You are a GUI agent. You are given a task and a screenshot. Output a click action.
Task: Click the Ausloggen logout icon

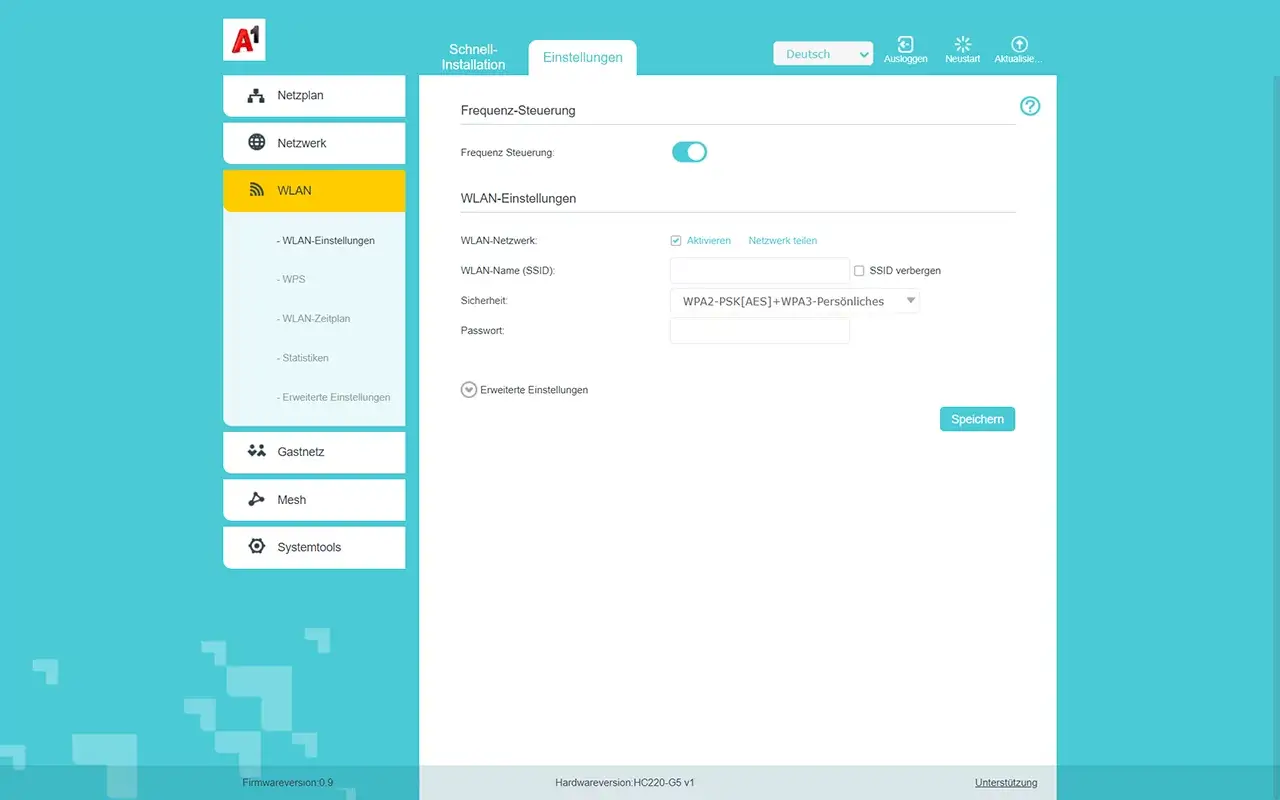click(905, 45)
